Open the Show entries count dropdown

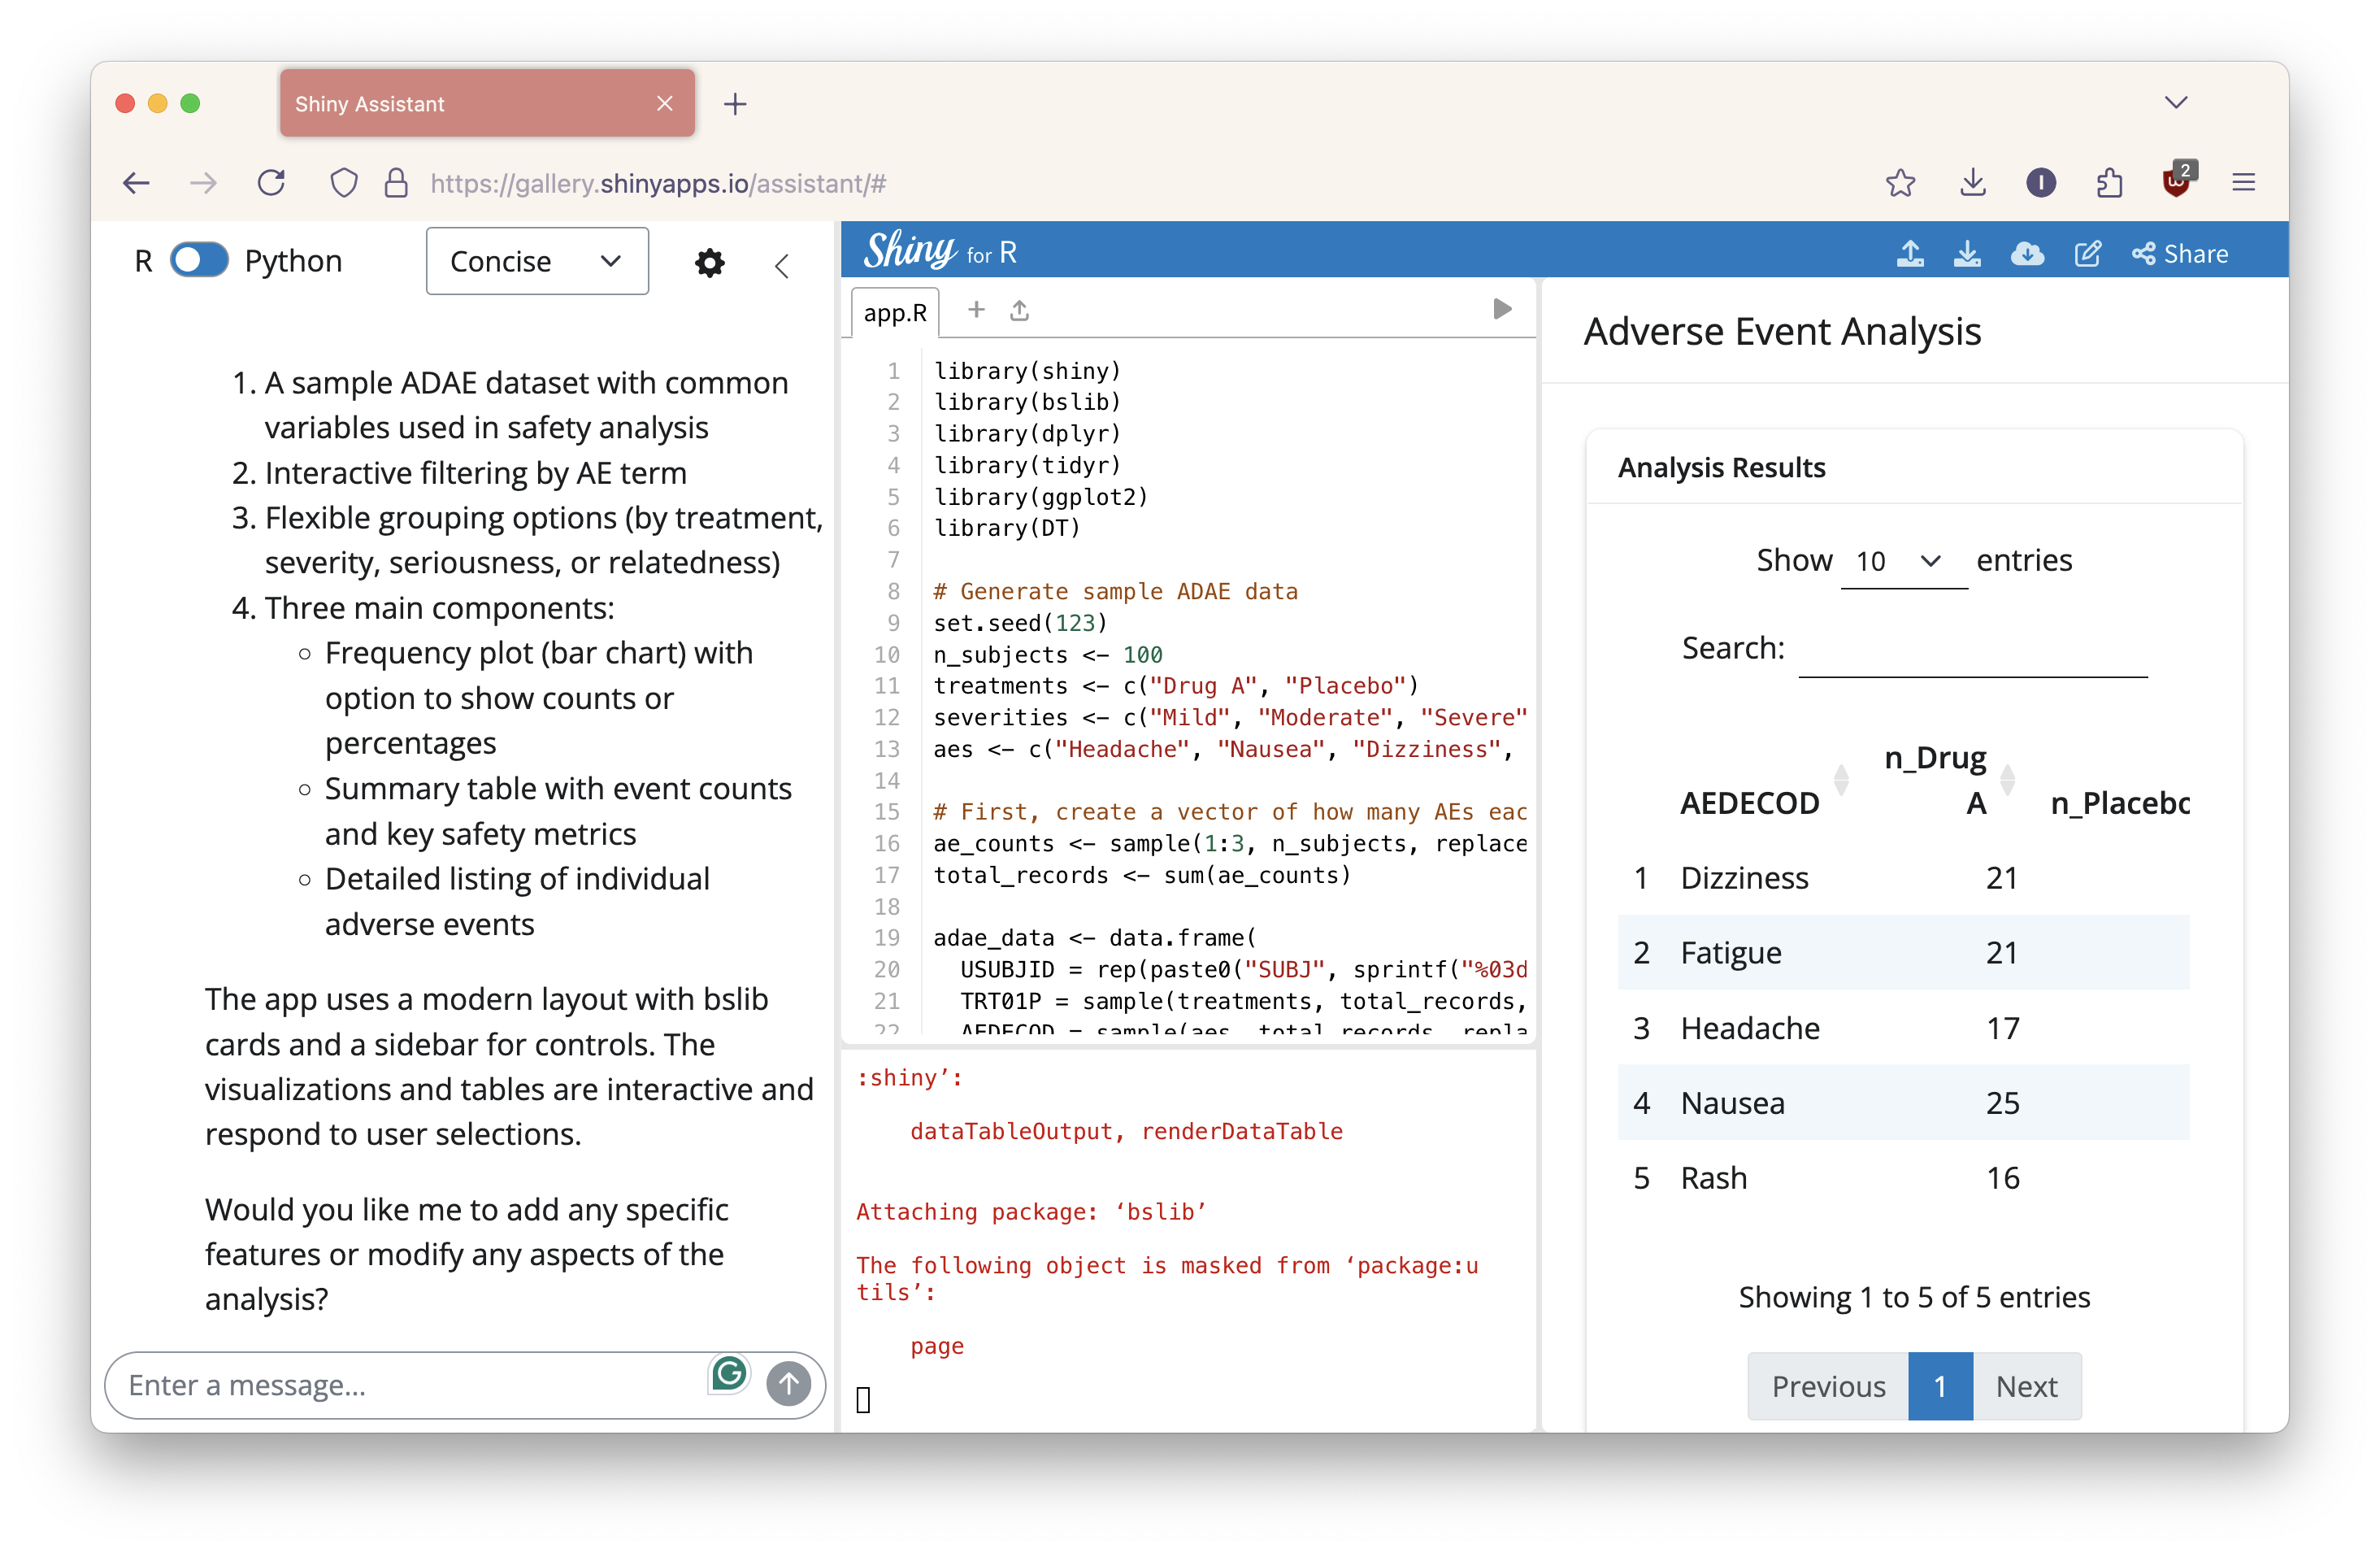tap(1901, 561)
